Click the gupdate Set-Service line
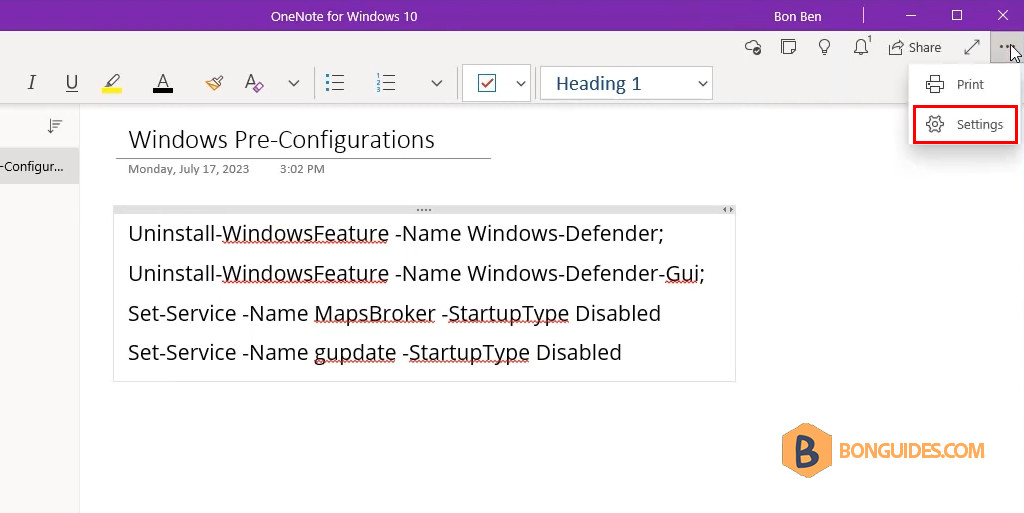Image resolution: width=1024 pixels, height=513 pixels. pos(375,352)
